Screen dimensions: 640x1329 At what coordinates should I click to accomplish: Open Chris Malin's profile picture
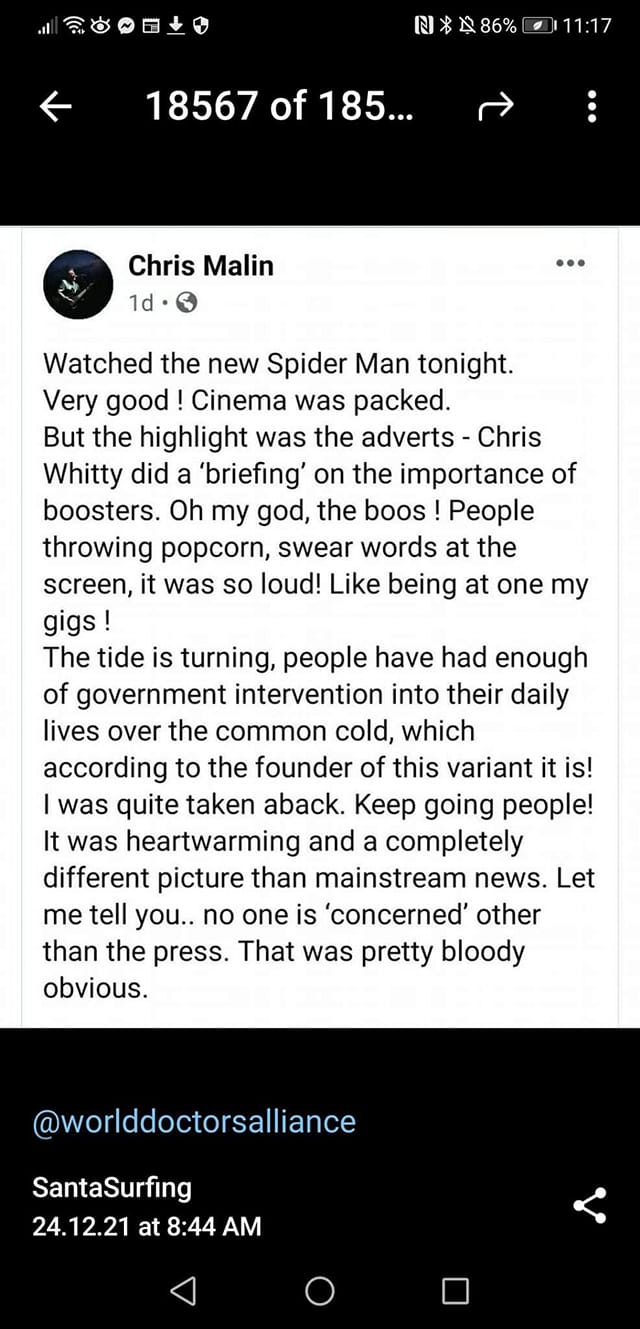[x=79, y=284]
